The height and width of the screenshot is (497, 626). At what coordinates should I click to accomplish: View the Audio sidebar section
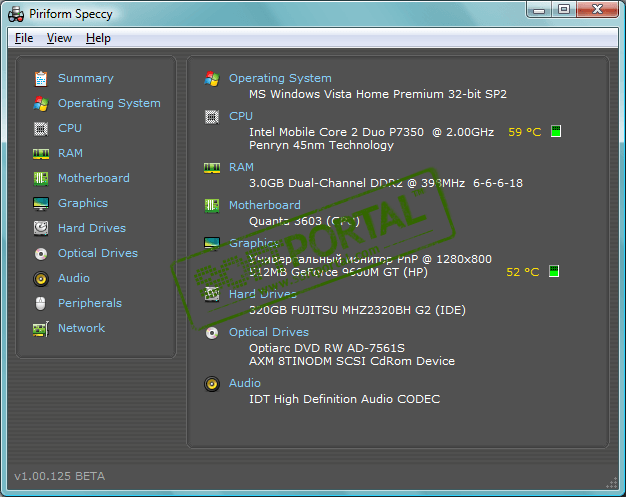[x=74, y=278]
